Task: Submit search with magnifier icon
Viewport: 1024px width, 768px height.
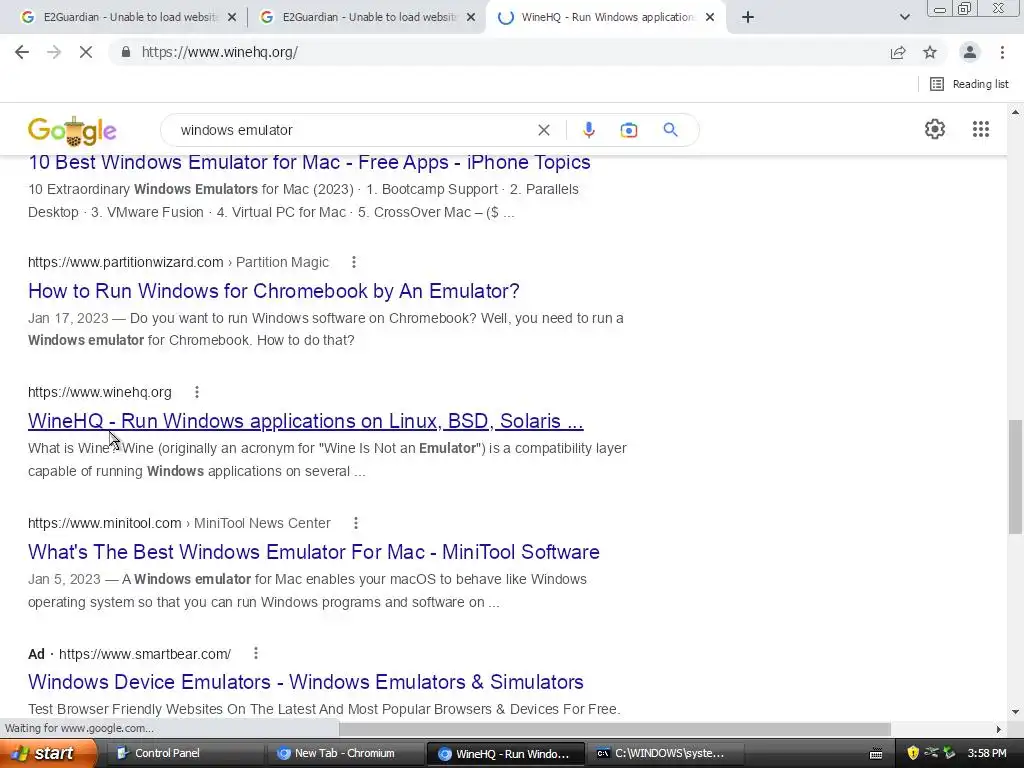Action: [x=671, y=130]
